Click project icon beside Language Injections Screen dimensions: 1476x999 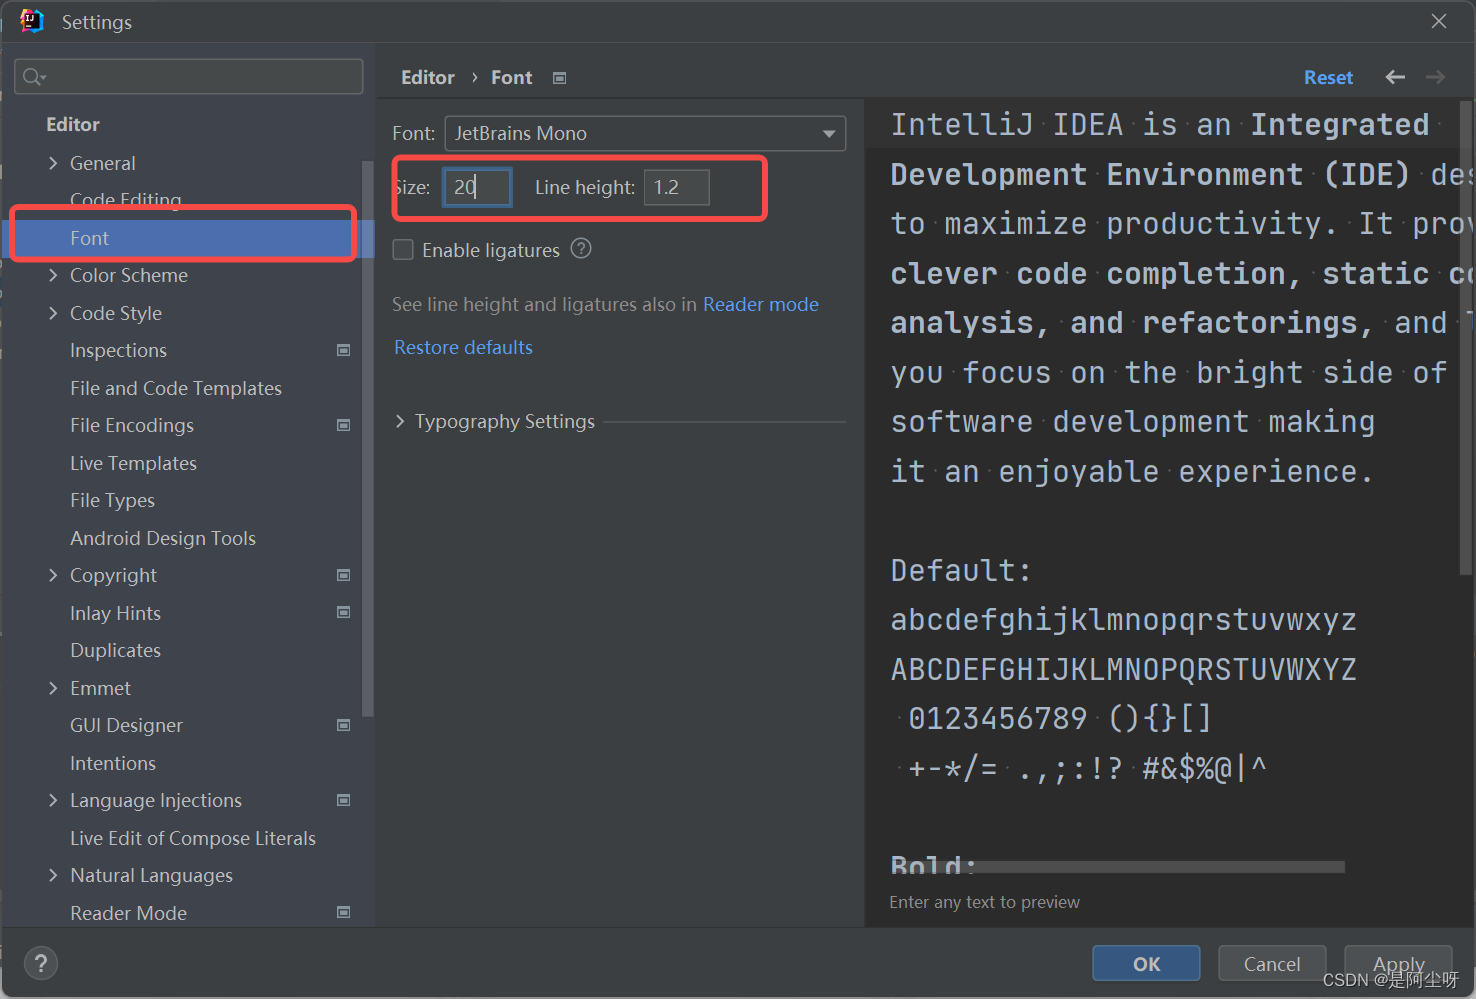click(344, 800)
